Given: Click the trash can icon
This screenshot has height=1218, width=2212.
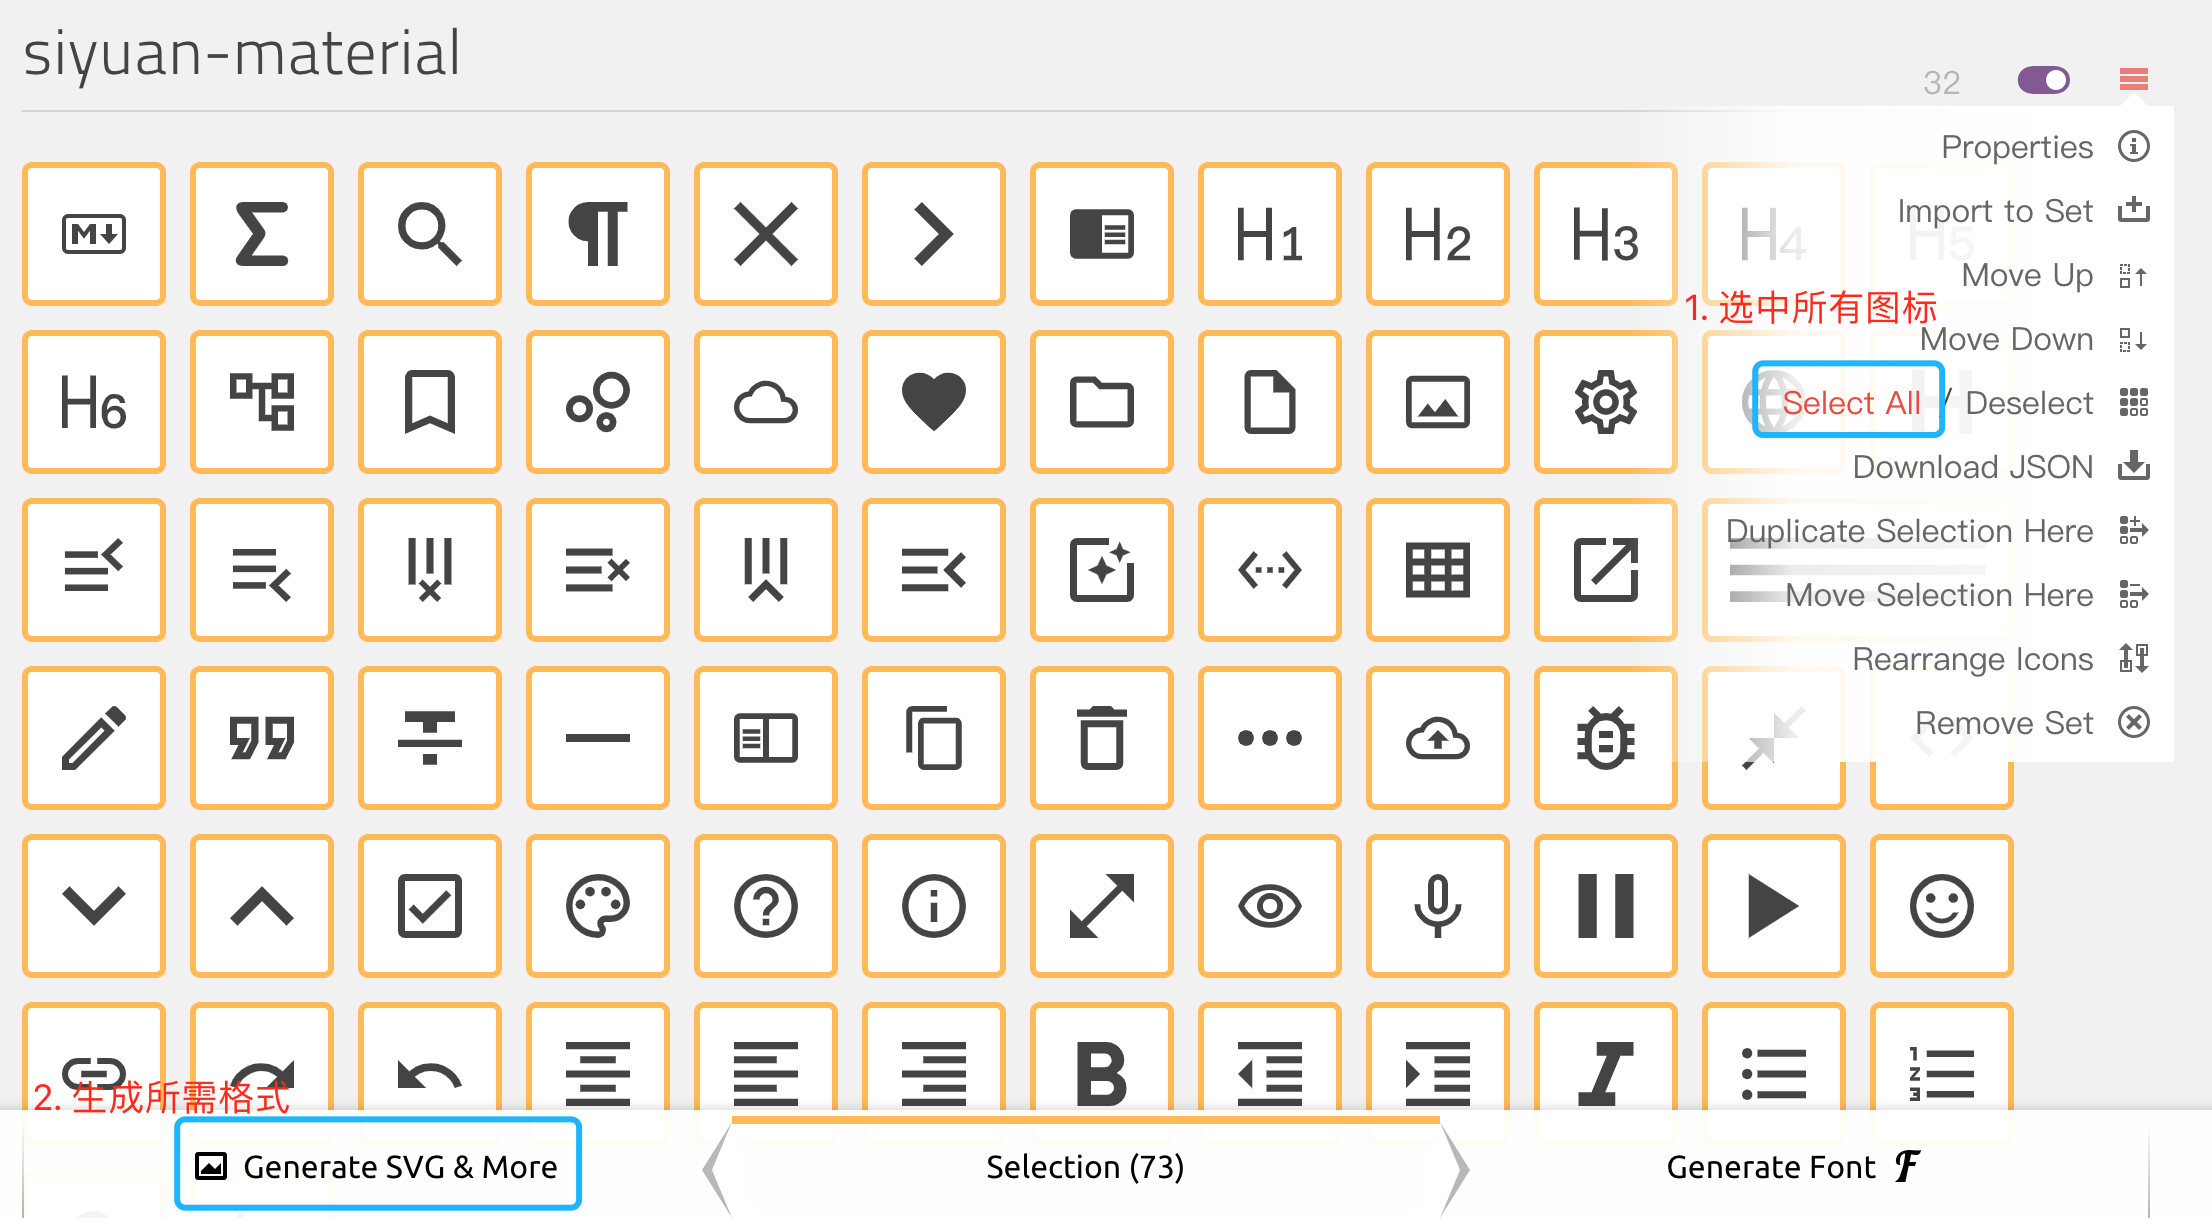Looking at the screenshot, I should (1102, 739).
